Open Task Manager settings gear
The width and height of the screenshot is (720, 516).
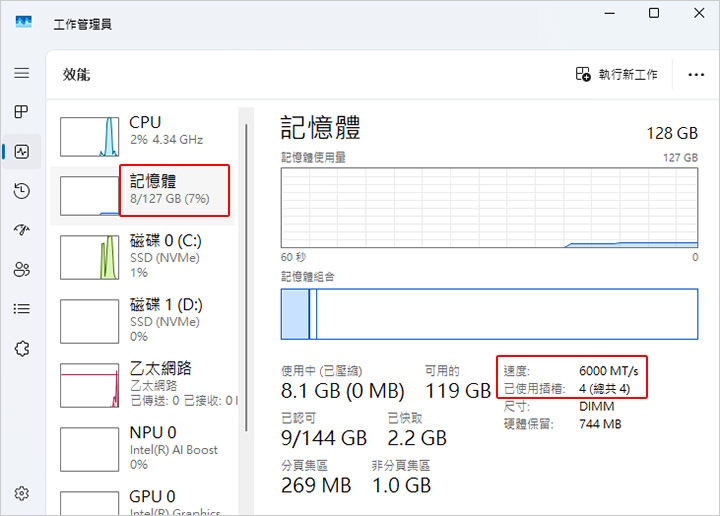tap(22, 494)
